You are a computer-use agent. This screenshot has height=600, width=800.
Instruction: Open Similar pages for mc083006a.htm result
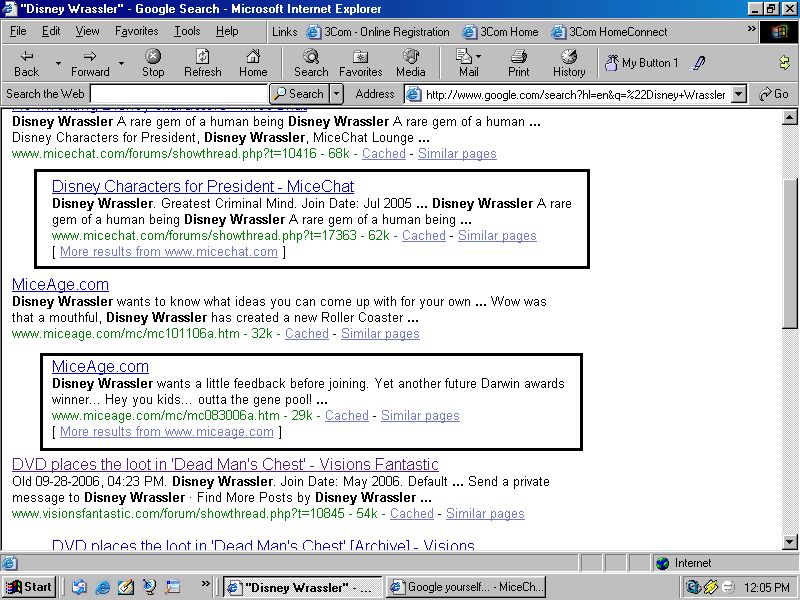420,416
